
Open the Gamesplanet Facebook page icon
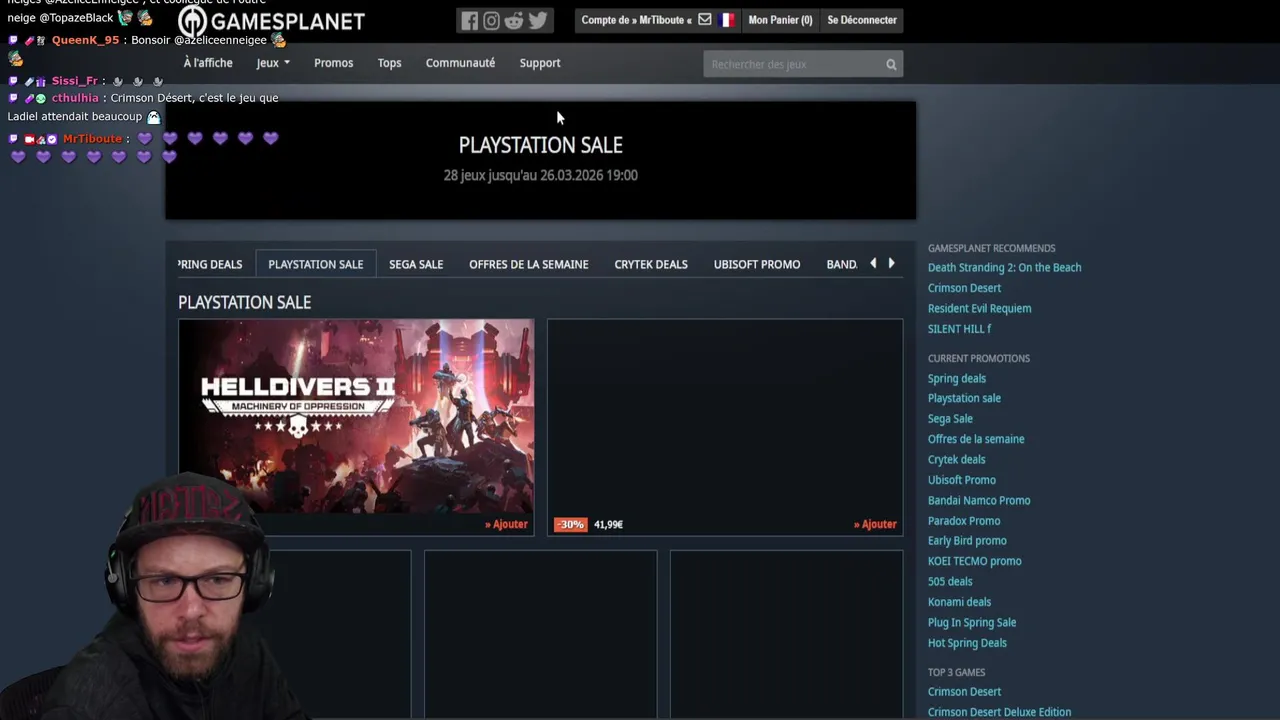(x=469, y=21)
